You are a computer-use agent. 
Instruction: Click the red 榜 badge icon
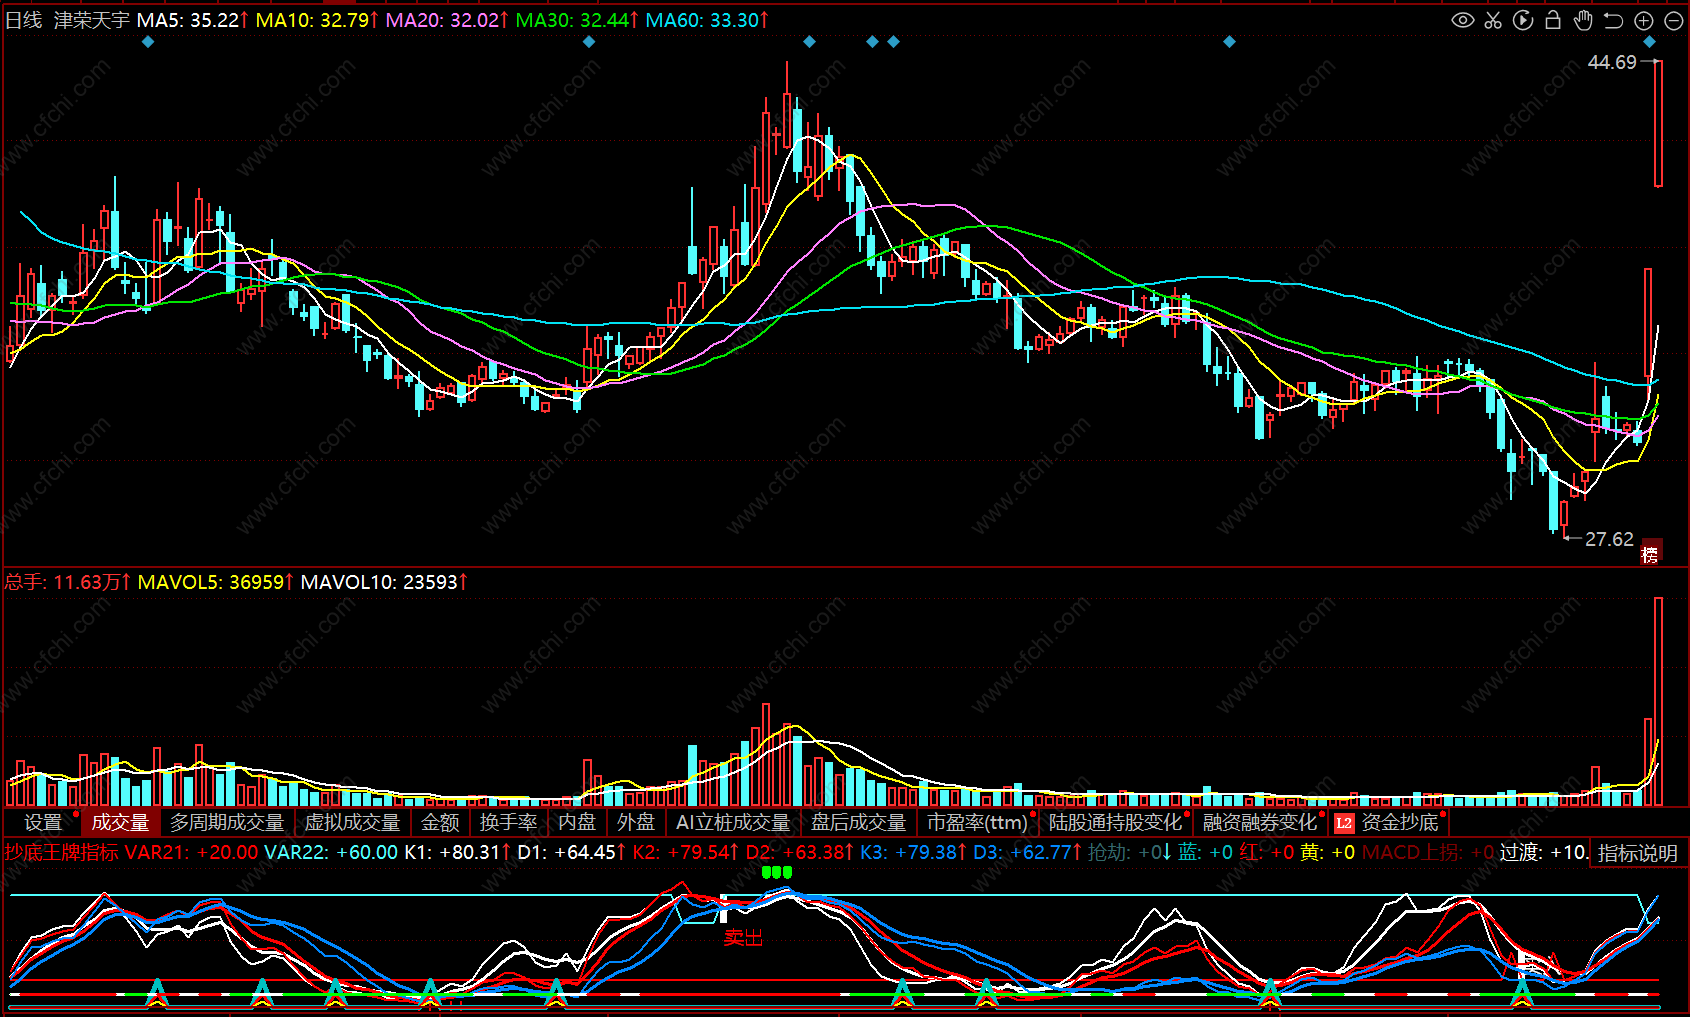coord(1650,554)
